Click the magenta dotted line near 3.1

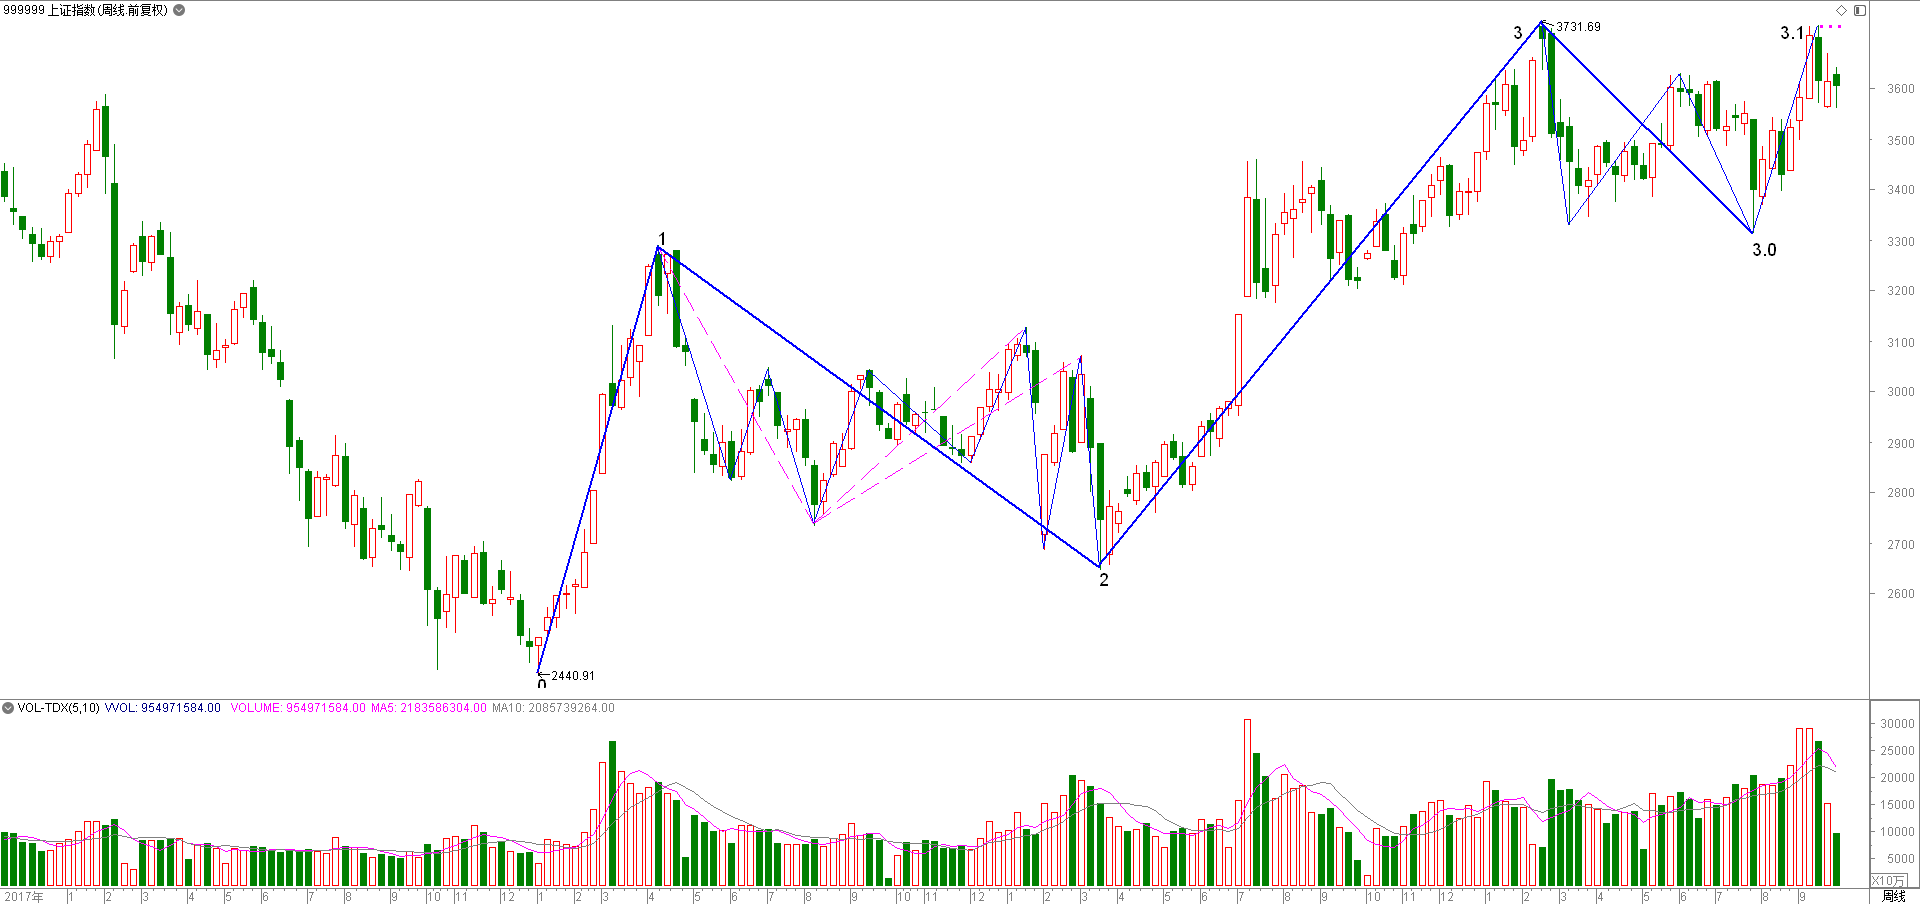[1829, 26]
